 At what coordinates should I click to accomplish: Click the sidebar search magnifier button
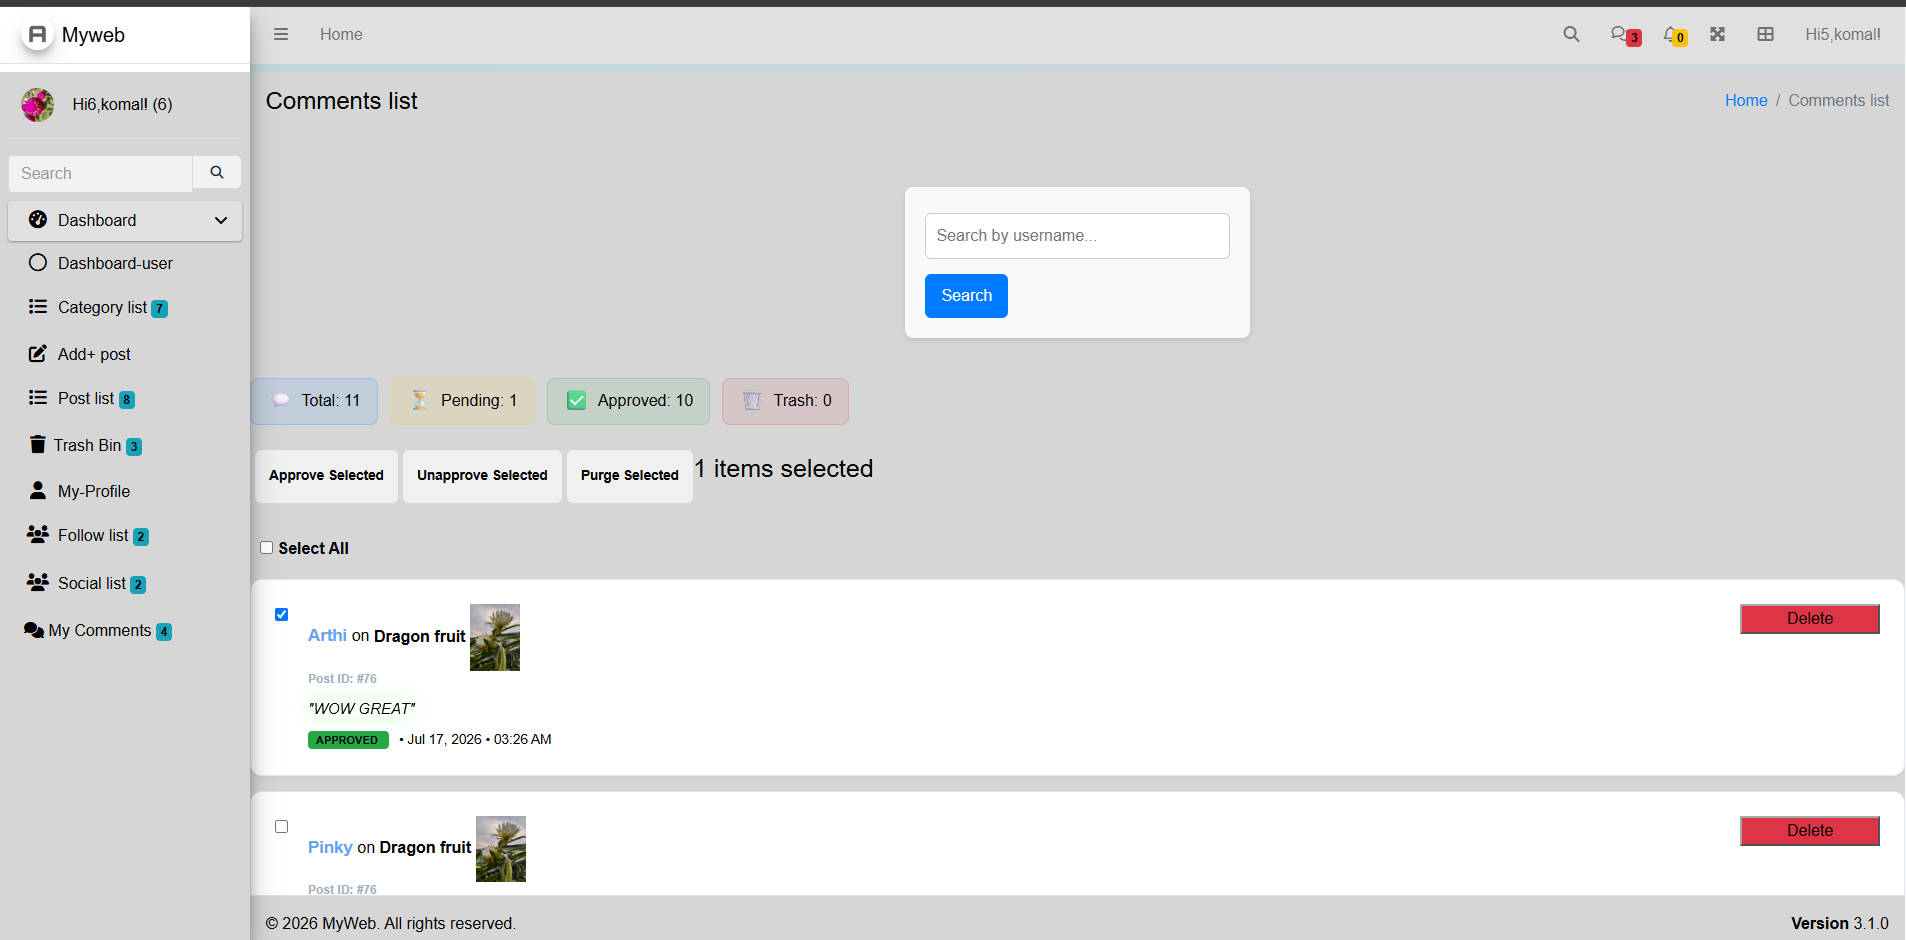[x=217, y=173]
